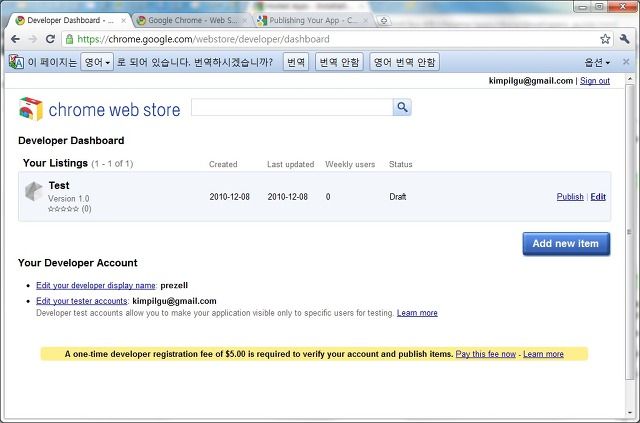
Task: Click Edit your tester accounts link
Action: pos(82,301)
